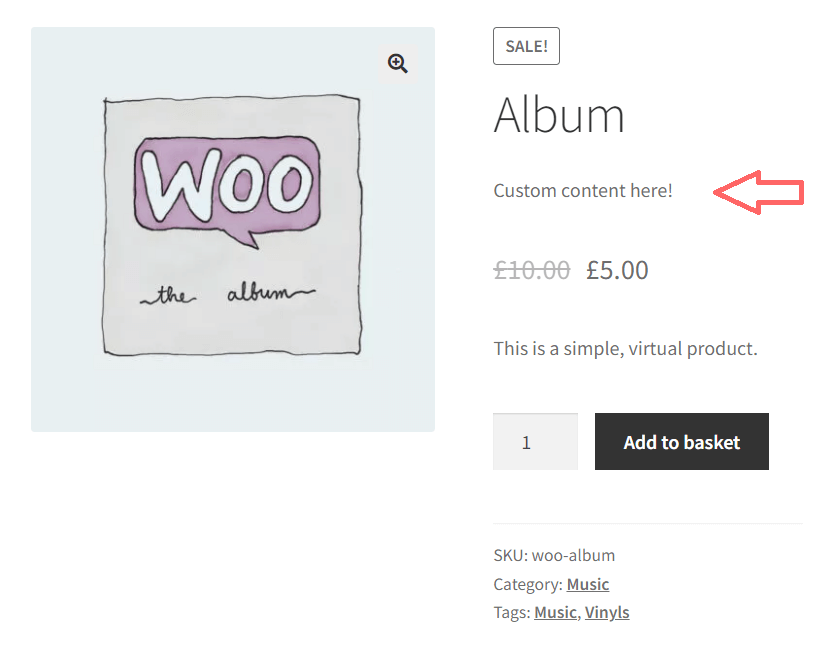Screen dimensions: 833x654
Task: Open the product image lightbox via magnifier
Action: coord(397,63)
